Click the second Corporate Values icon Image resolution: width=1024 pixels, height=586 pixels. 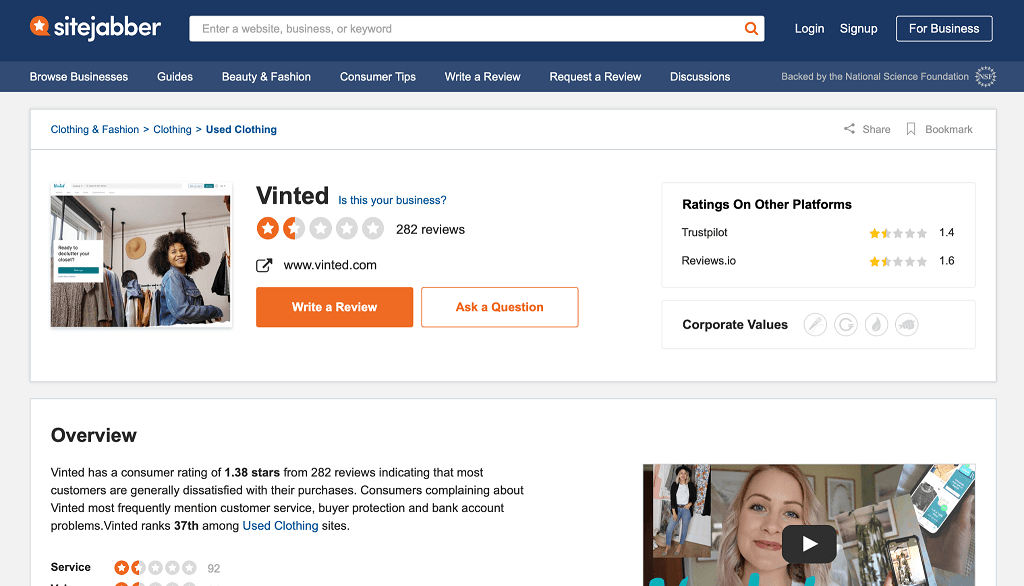click(846, 325)
